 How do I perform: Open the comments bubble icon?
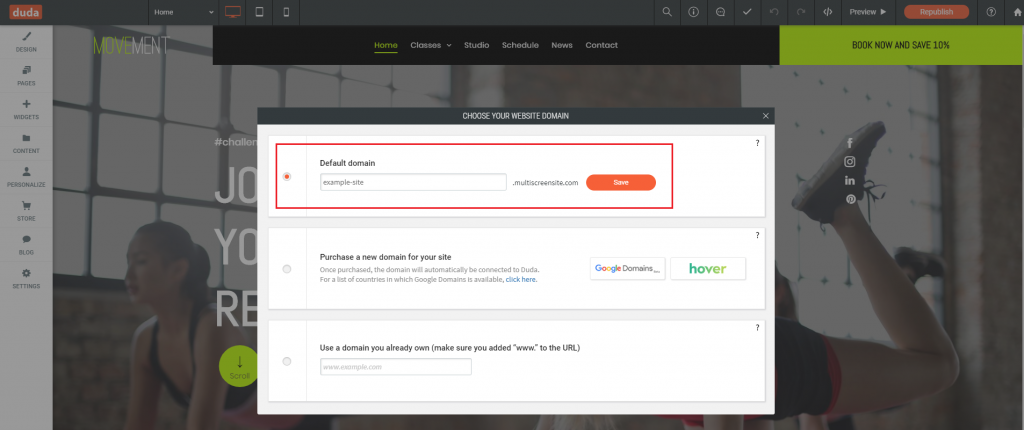720,12
